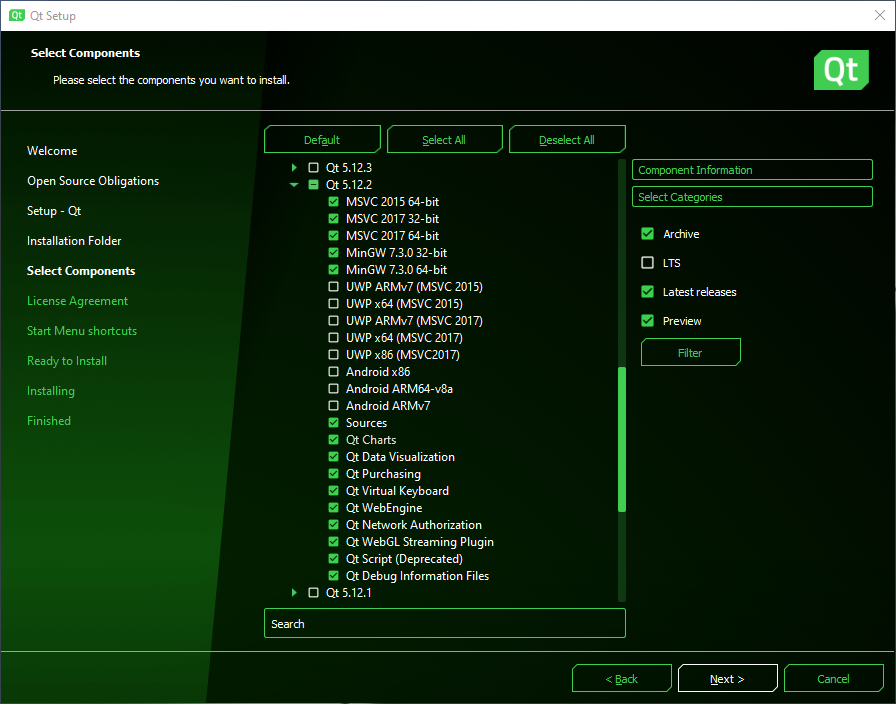Check UWP x86 (MSVC2017) component
This screenshot has width=896, height=704.
334,354
